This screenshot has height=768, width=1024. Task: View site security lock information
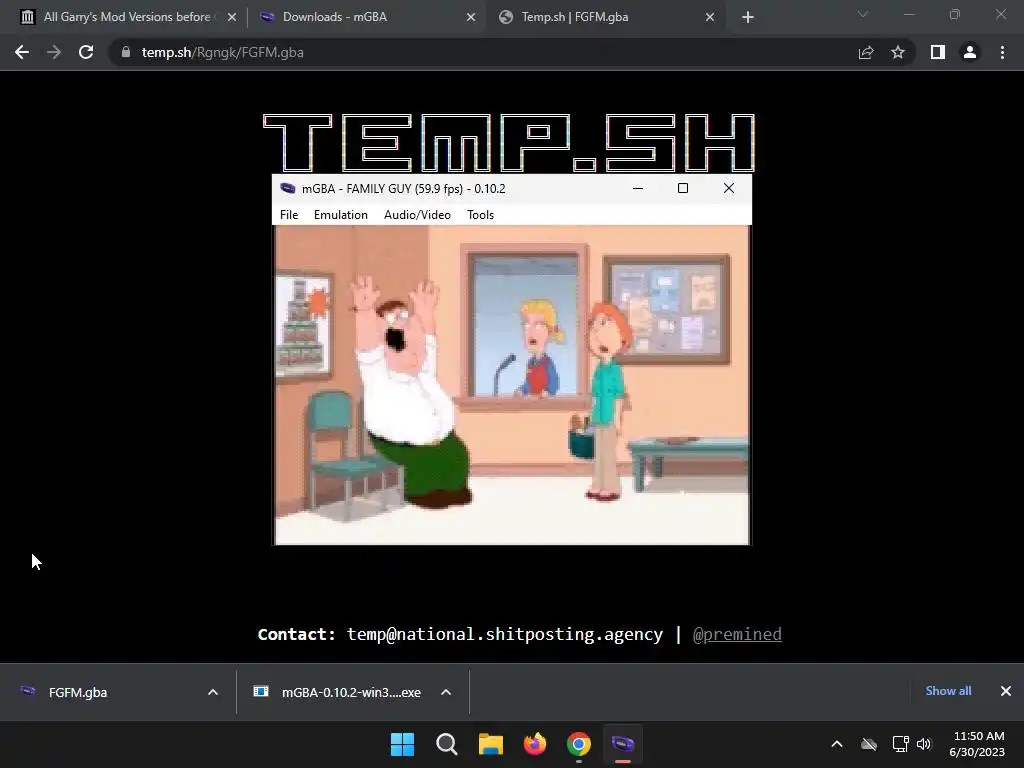[125, 52]
